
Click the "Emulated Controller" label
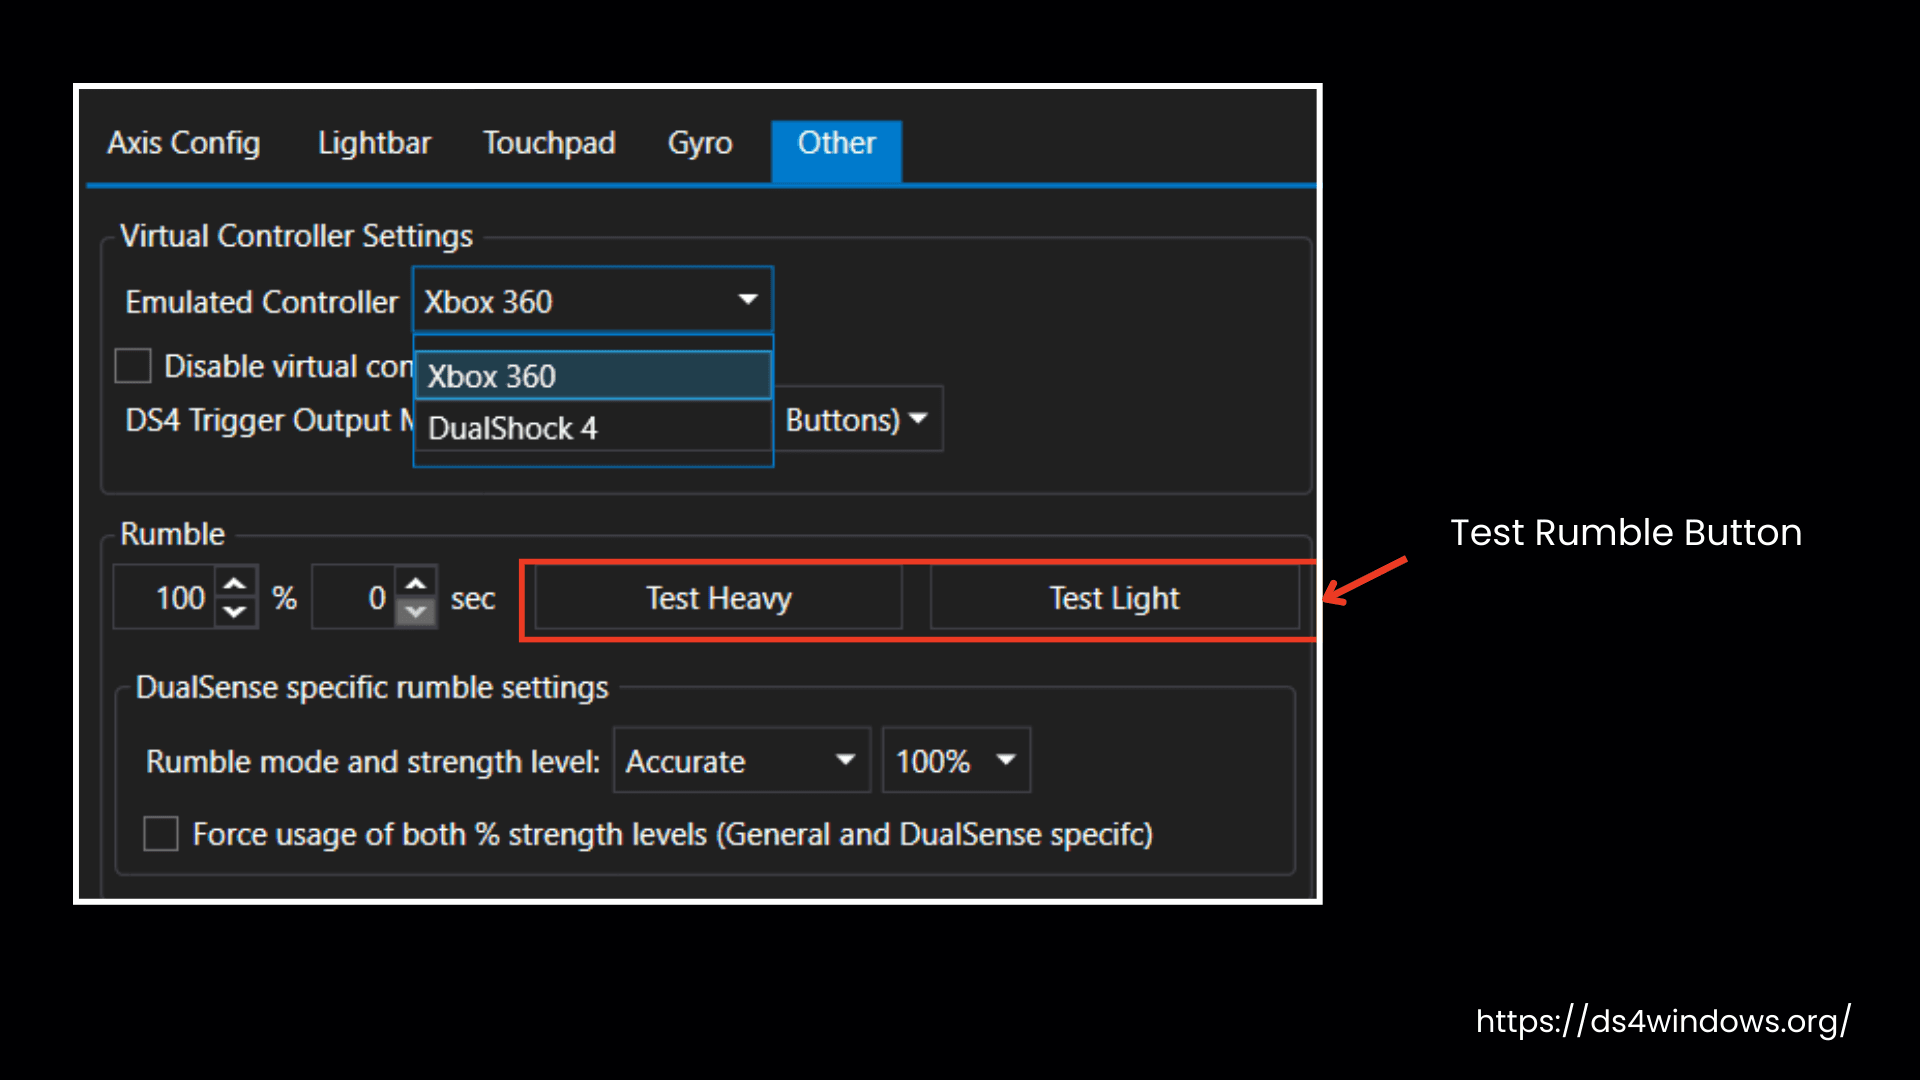262,302
